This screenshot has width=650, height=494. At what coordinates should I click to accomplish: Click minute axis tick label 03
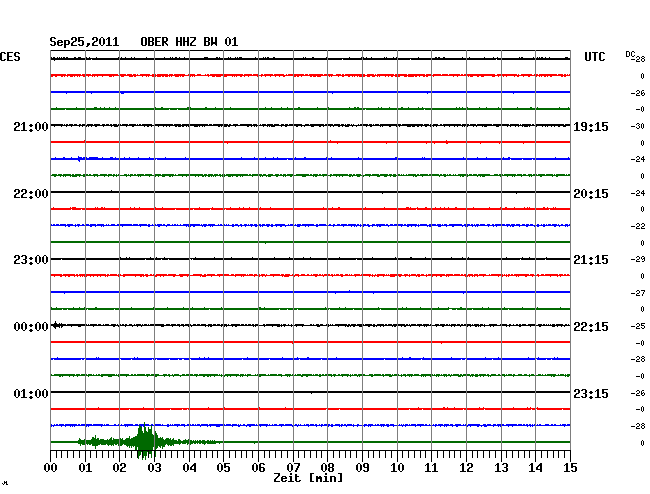click(154, 468)
